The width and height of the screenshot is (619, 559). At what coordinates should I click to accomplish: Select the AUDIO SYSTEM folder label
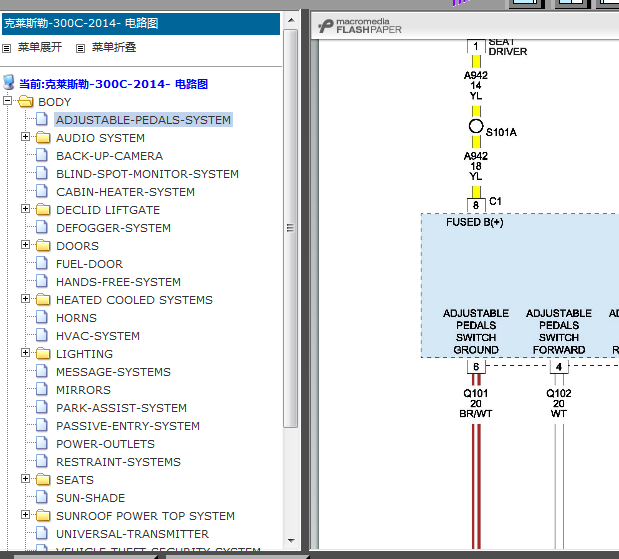tap(100, 138)
